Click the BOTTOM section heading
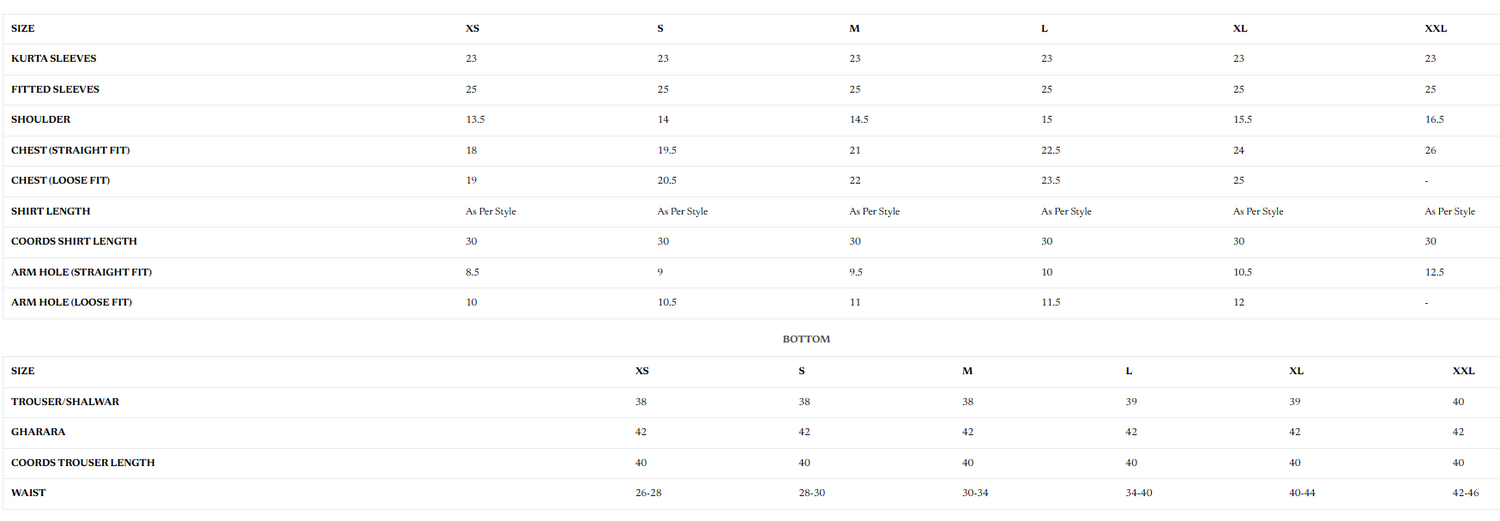1500x521 pixels. click(x=806, y=340)
